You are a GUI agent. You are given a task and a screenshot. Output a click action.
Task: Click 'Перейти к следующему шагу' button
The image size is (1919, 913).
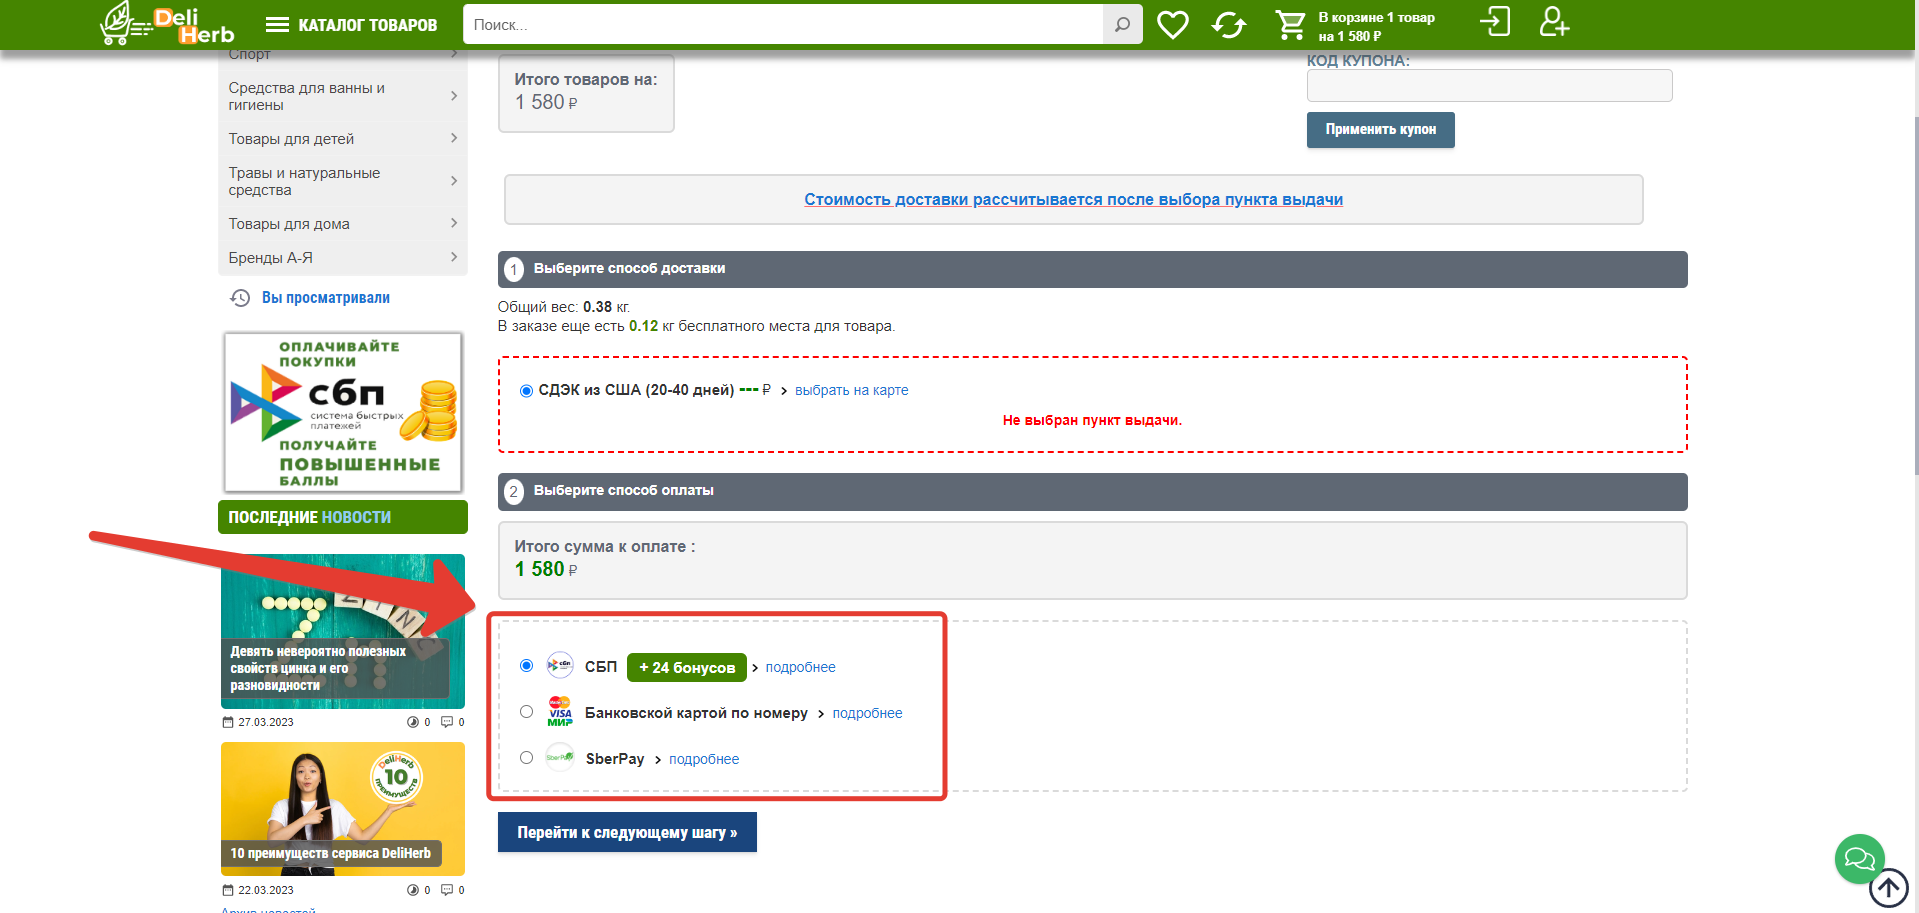tap(627, 832)
